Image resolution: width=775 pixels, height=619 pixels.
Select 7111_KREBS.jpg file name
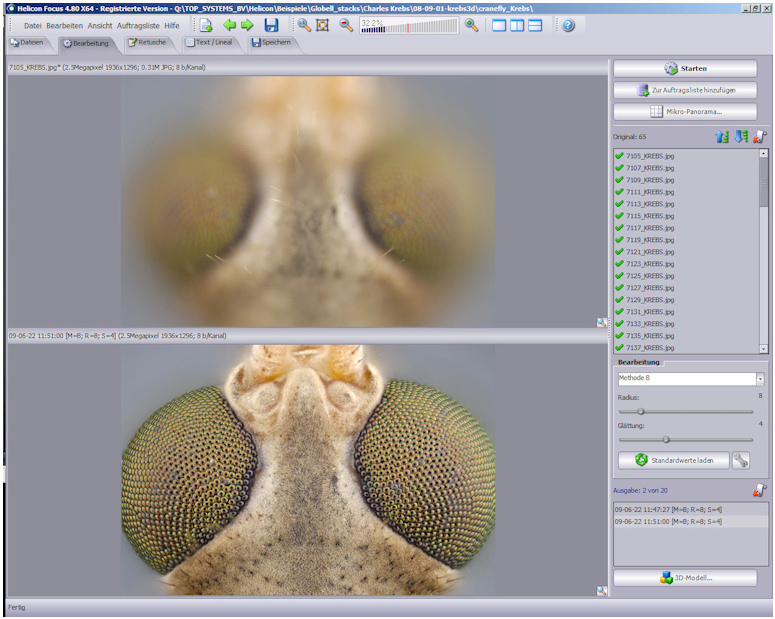click(650, 192)
